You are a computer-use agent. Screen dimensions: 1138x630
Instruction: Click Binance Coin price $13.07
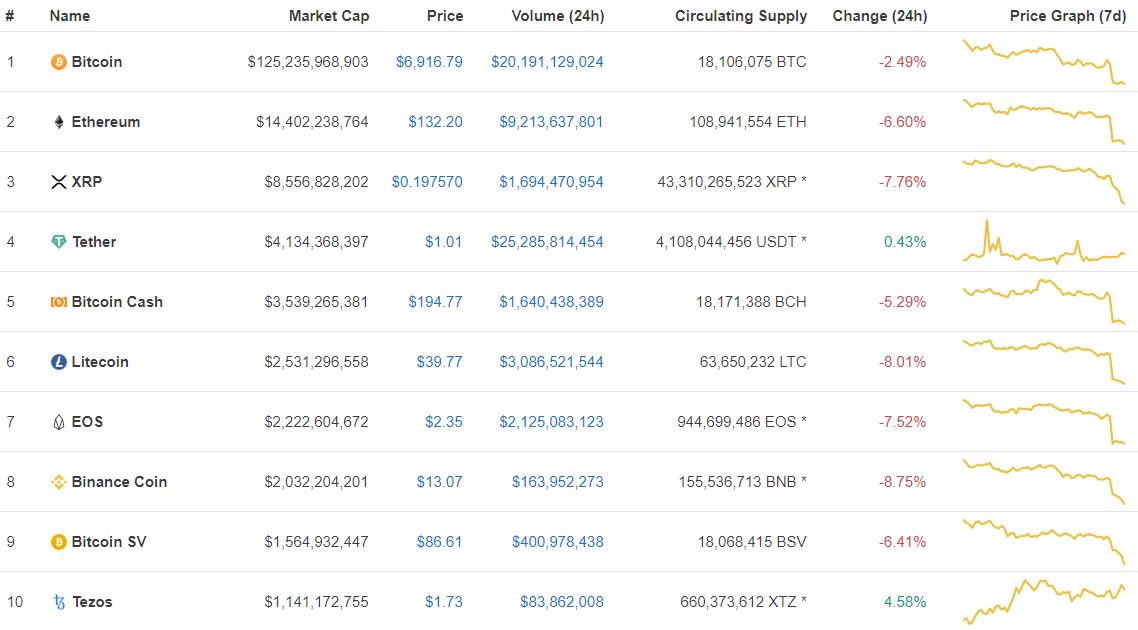(x=439, y=482)
